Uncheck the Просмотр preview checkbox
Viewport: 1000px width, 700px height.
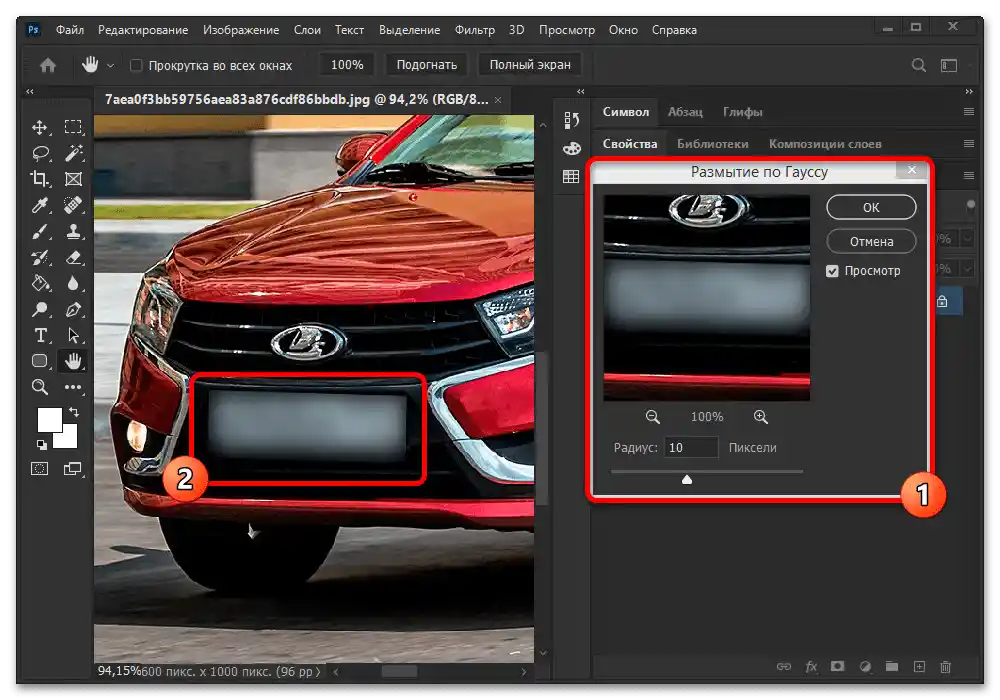click(x=832, y=271)
